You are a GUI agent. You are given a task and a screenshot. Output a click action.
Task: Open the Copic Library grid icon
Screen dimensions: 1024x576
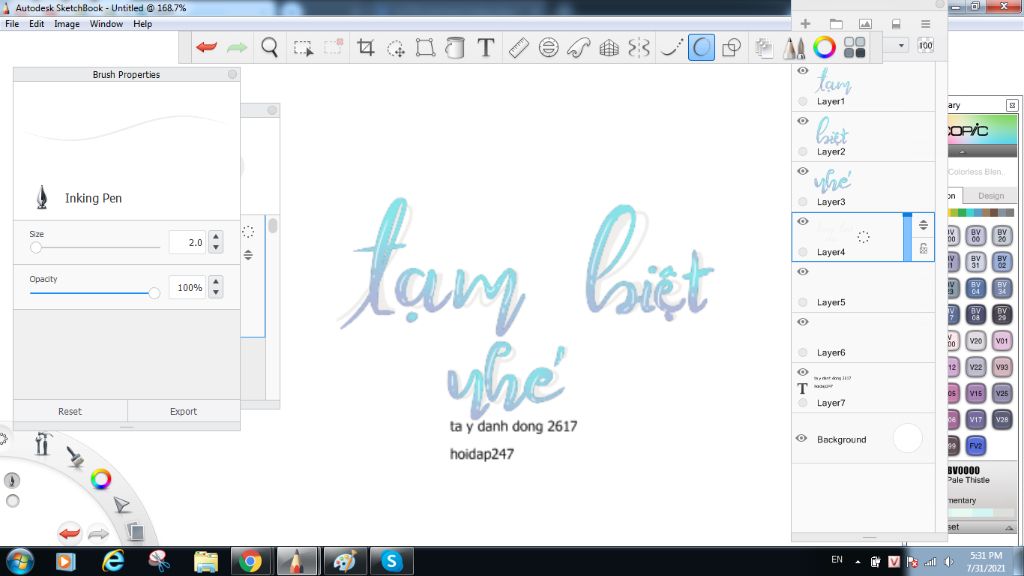(854, 47)
